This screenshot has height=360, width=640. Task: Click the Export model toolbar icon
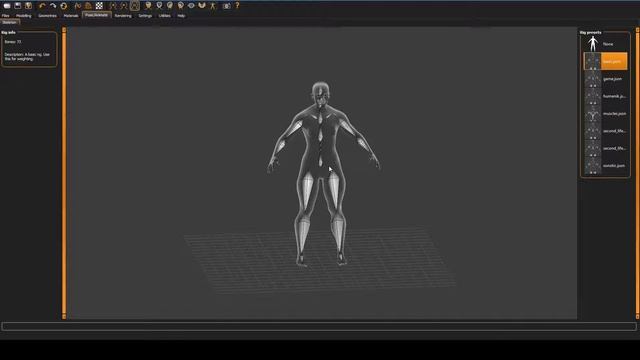click(x=28, y=6)
